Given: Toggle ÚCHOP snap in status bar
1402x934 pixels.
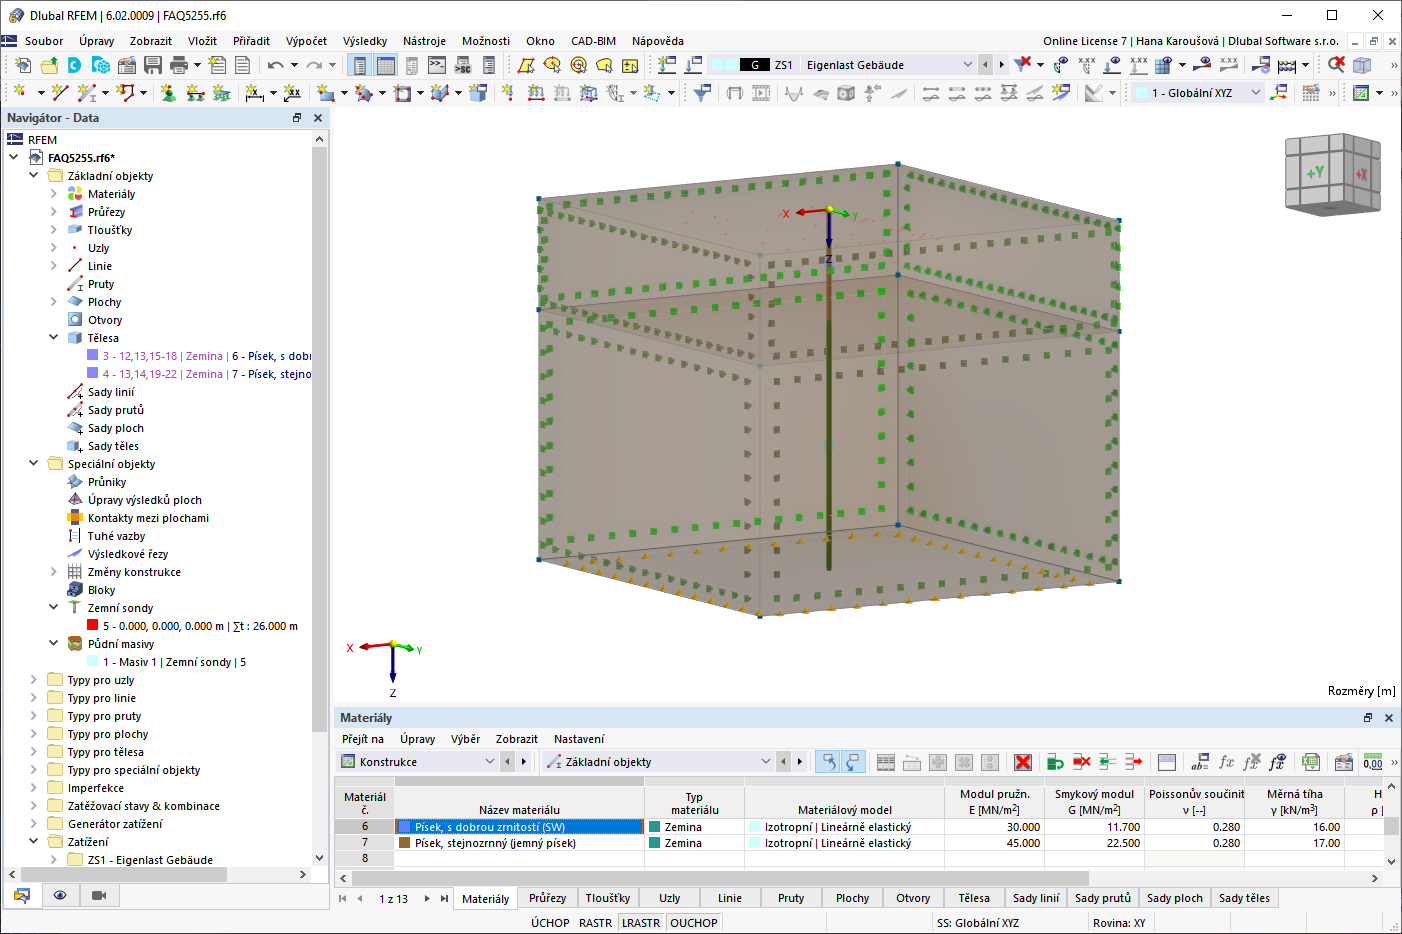Looking at the screenshot, I should click(550, 923).
